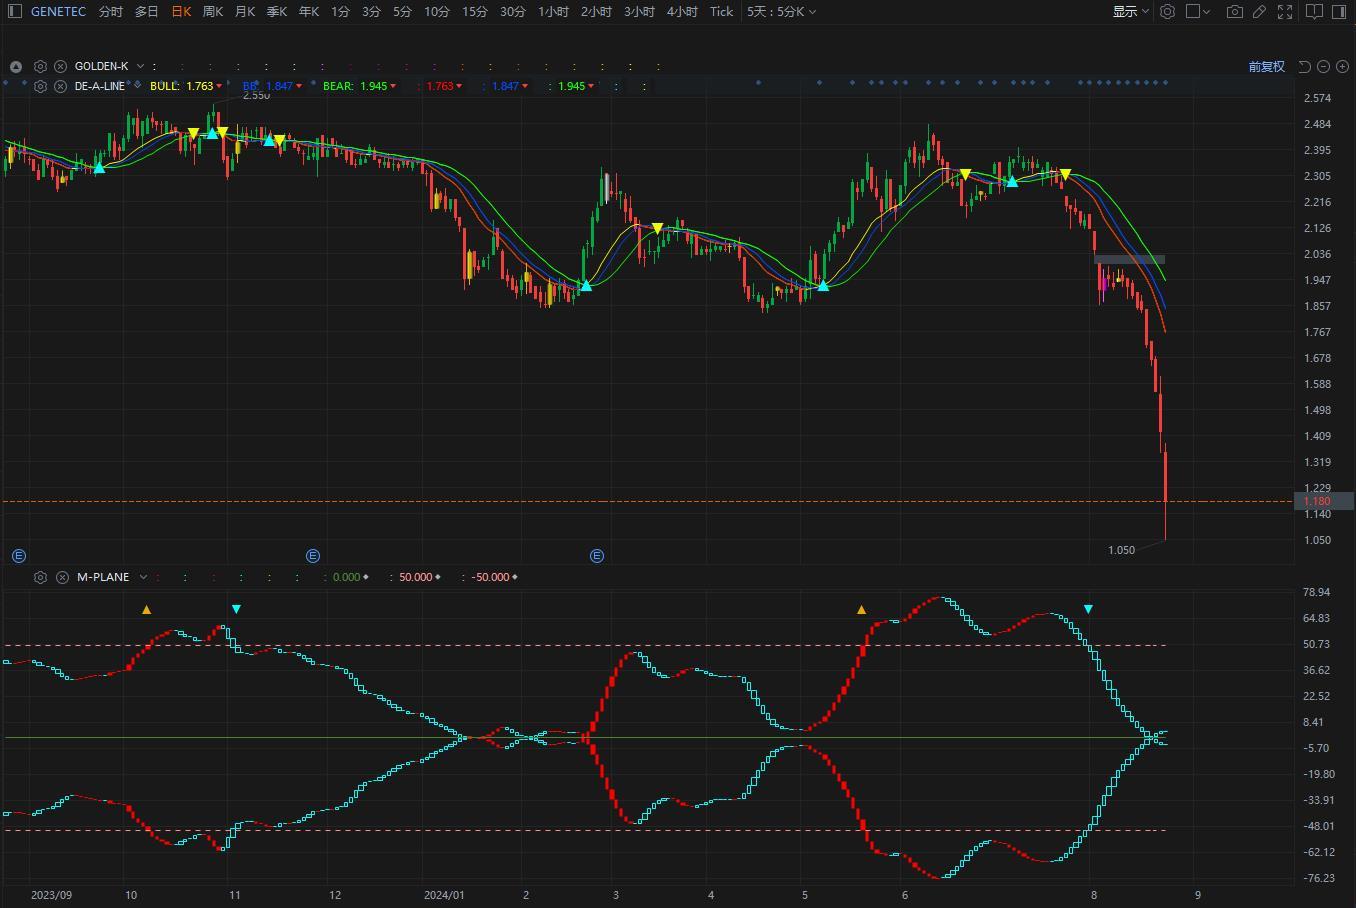Screen dimensions: 1356x908
Task: Select the 5分 timeframe
Action: tap(402, 11)
